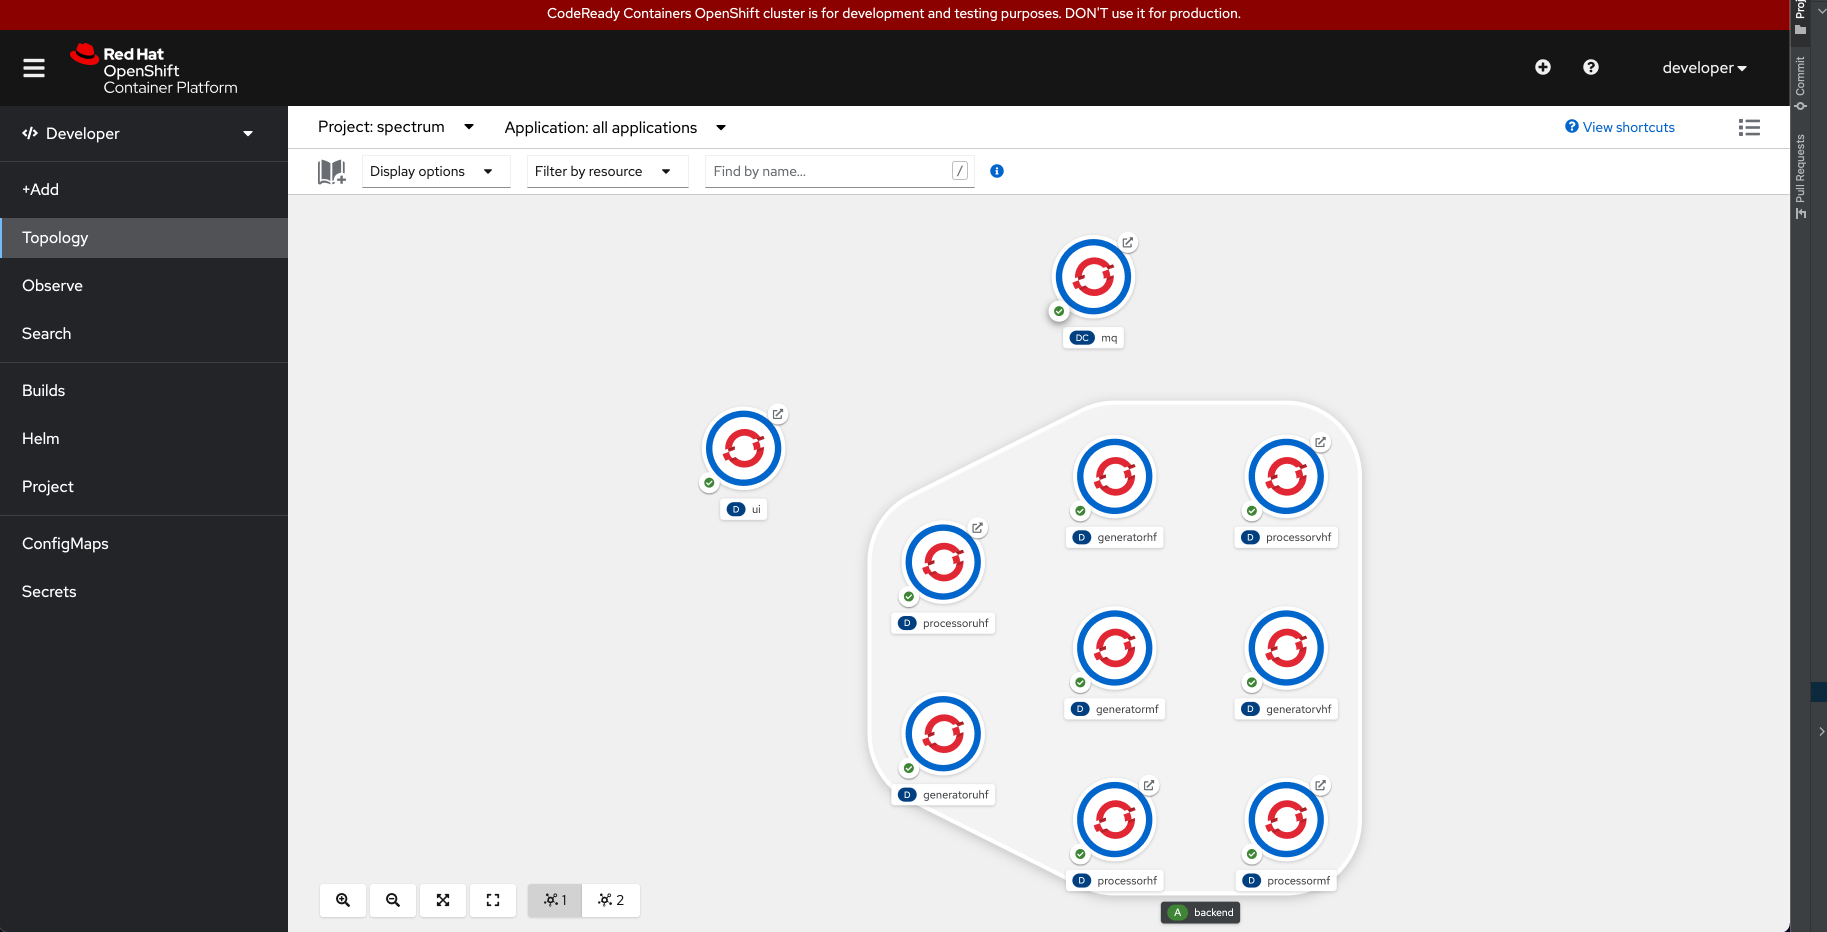Open the Filter by resource dropdown
The width and height of the screenshot is (1827, 932).
pyautogui.click(x=608, y=171)
